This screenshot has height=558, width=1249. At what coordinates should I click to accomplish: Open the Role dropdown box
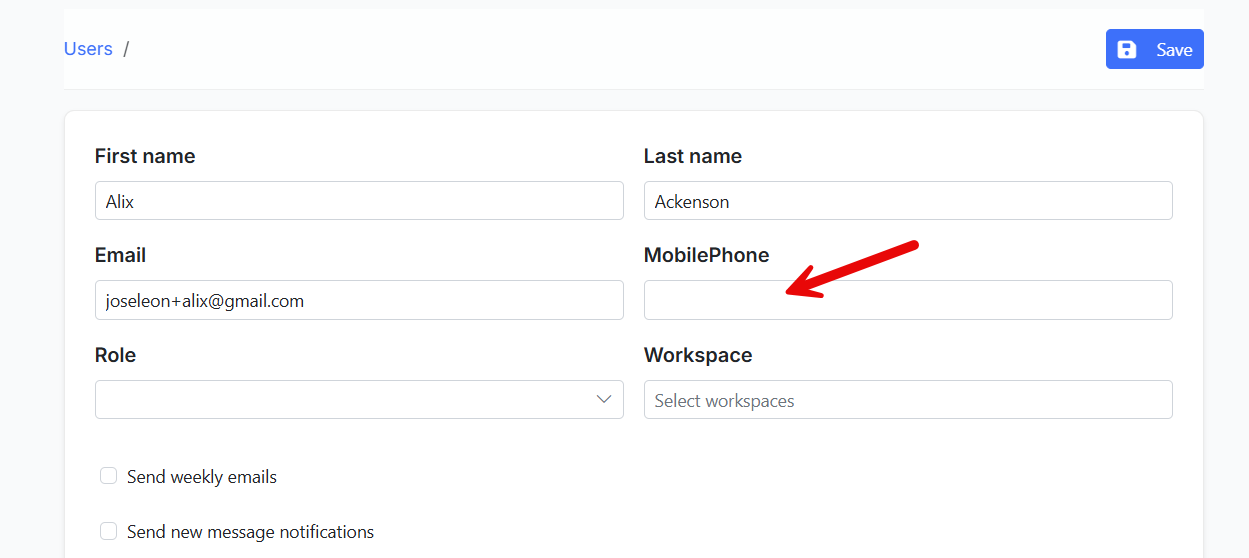coord(359,399)
